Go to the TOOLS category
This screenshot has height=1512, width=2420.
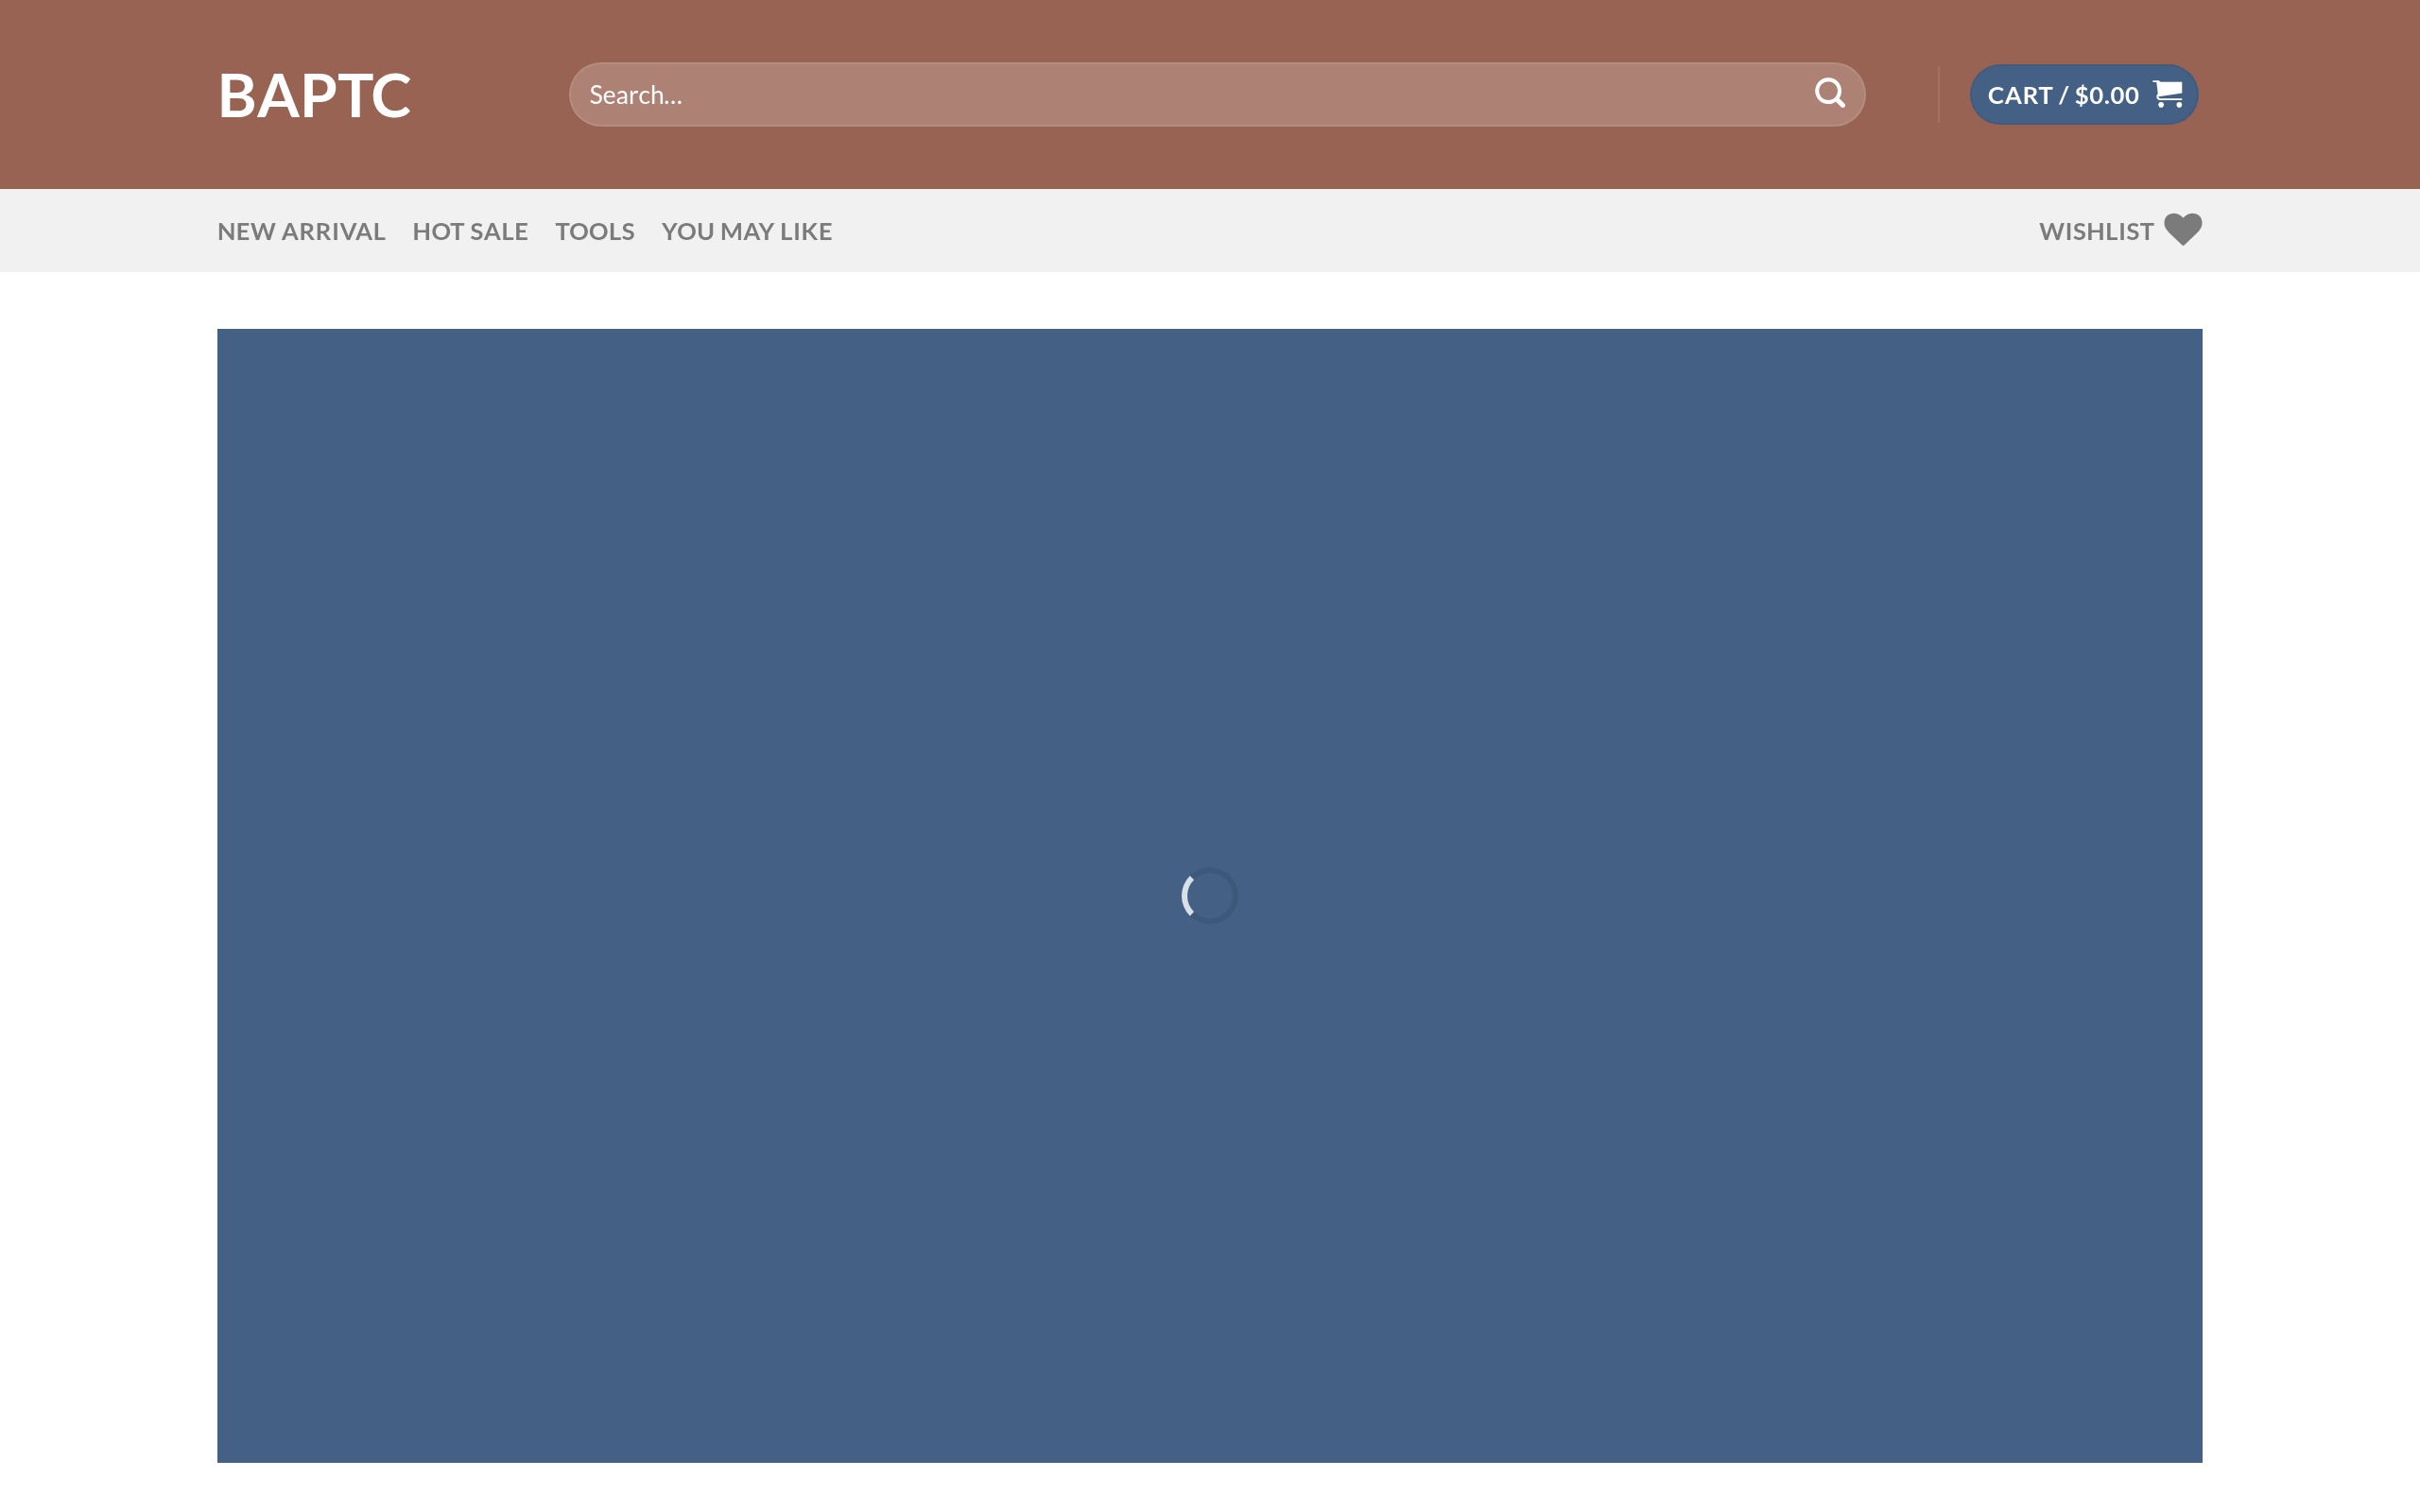point(594,231)
